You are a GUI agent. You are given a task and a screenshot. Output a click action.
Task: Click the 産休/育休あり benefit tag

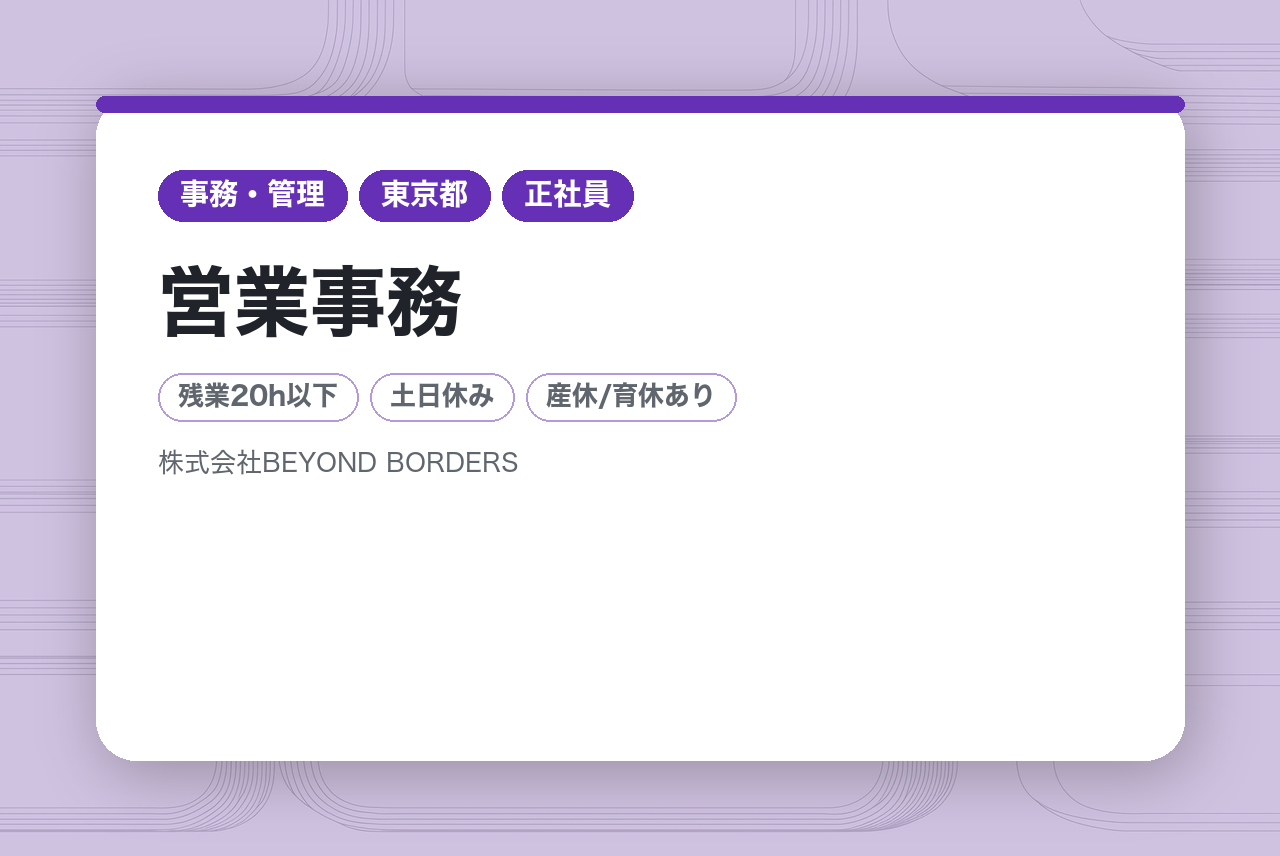pos(631,398)
